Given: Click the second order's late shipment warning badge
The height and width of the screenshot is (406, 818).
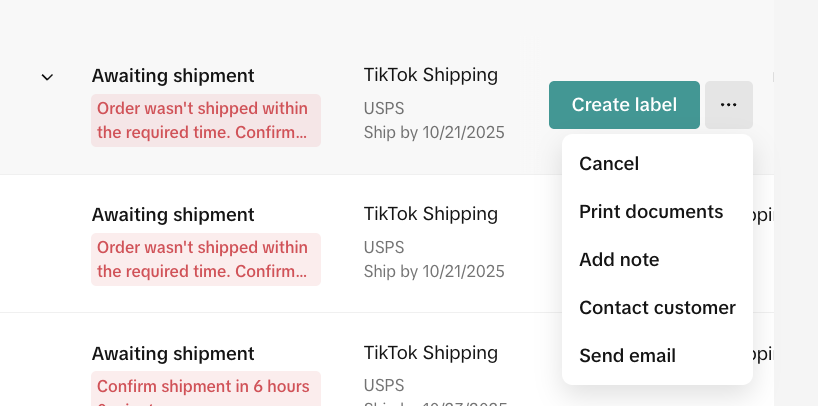Looking at the screenshot, I should [205, 259].
